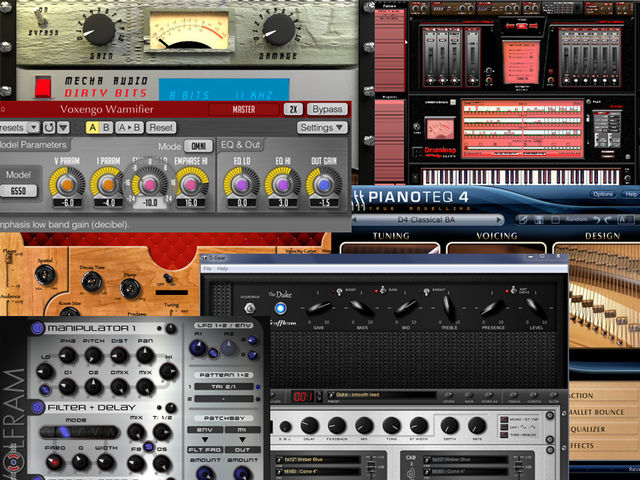640x480 pixels.
Task: Open the 6550 model selector
Action: 18,191
